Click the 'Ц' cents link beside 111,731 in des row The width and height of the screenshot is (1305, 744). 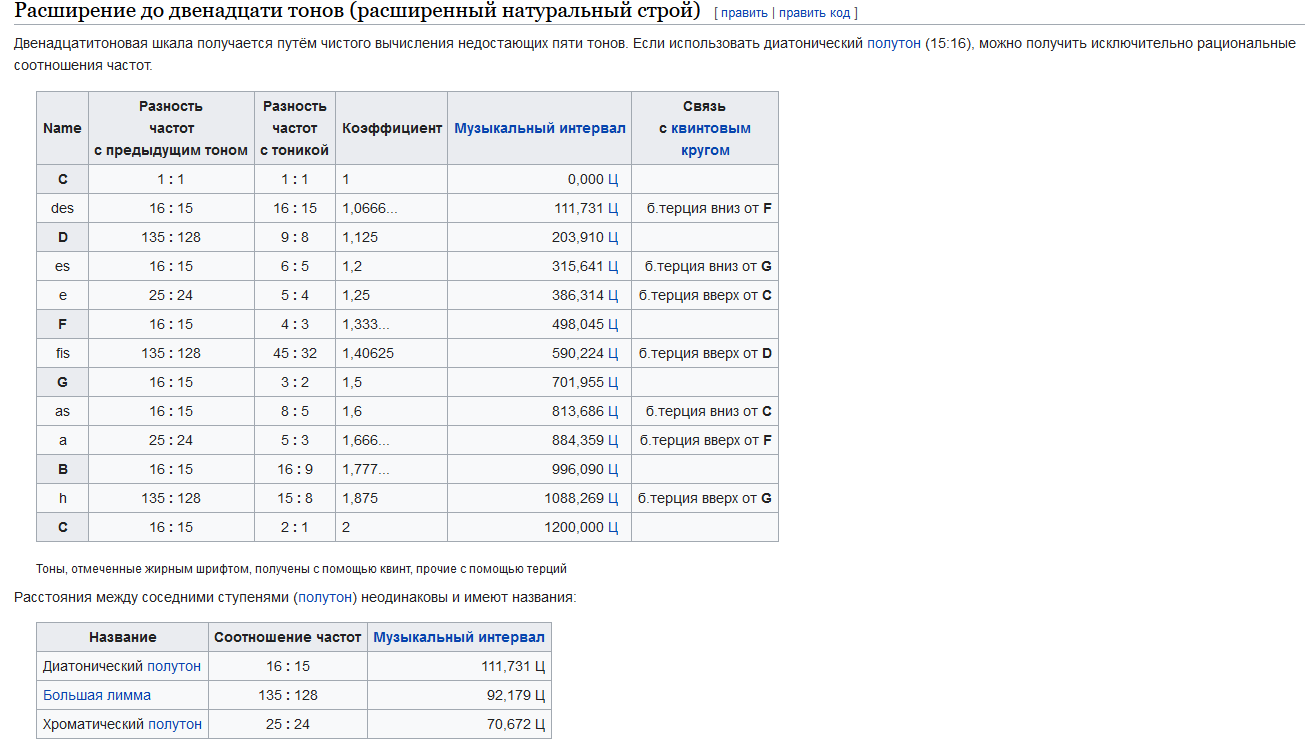[x=613, y=208]
